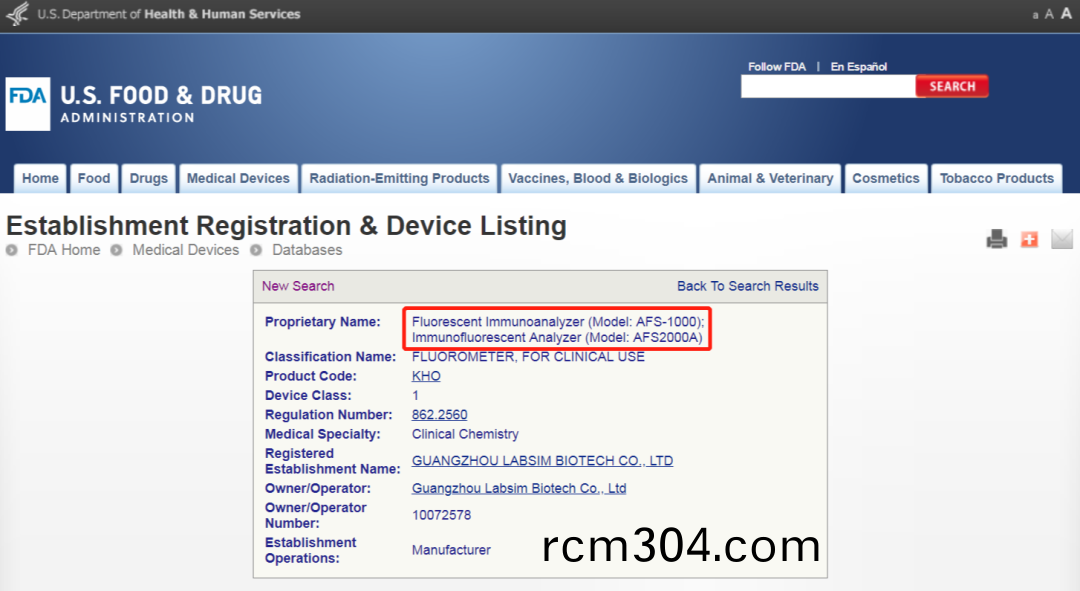Click the red plus share icon
Image resolution: width=1080 pixels, height=591 pixels.
[x=1029, y=239]
